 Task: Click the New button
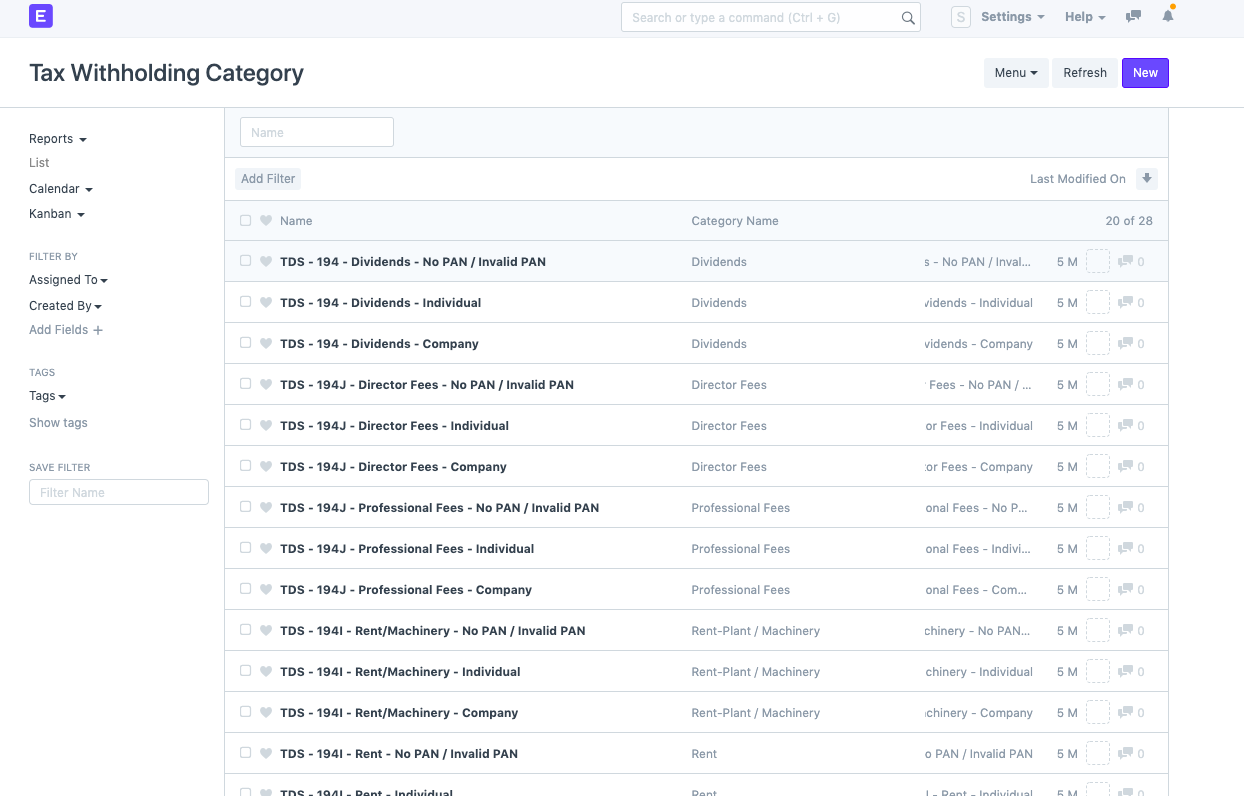pos(1145,73)
